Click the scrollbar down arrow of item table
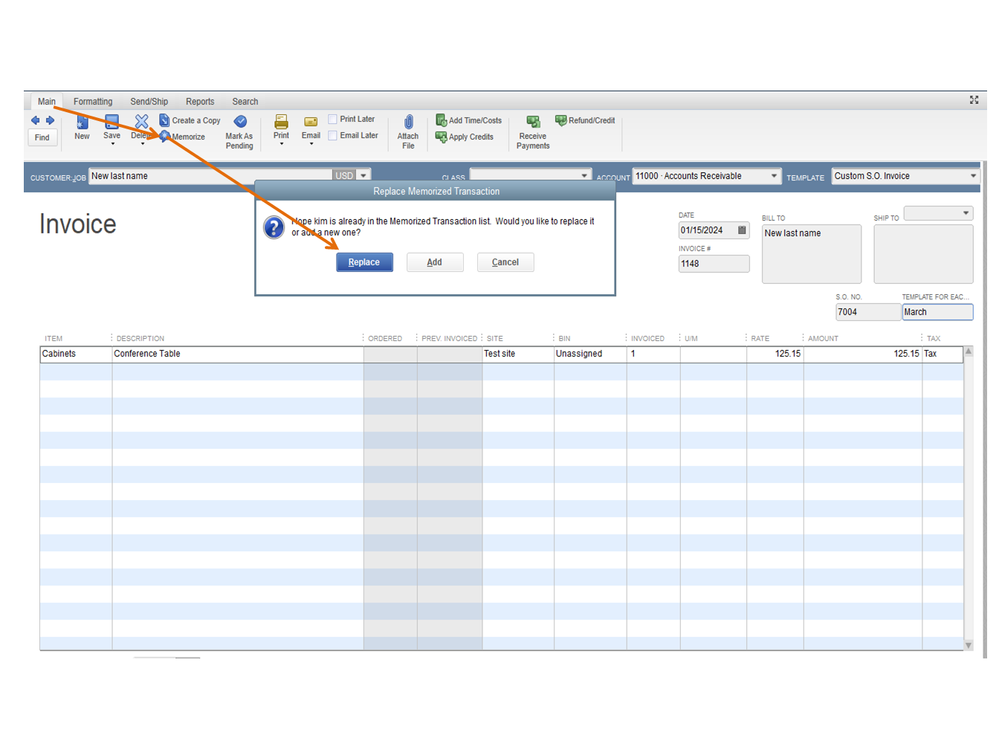Screen dimensions: 999x749 968,645
